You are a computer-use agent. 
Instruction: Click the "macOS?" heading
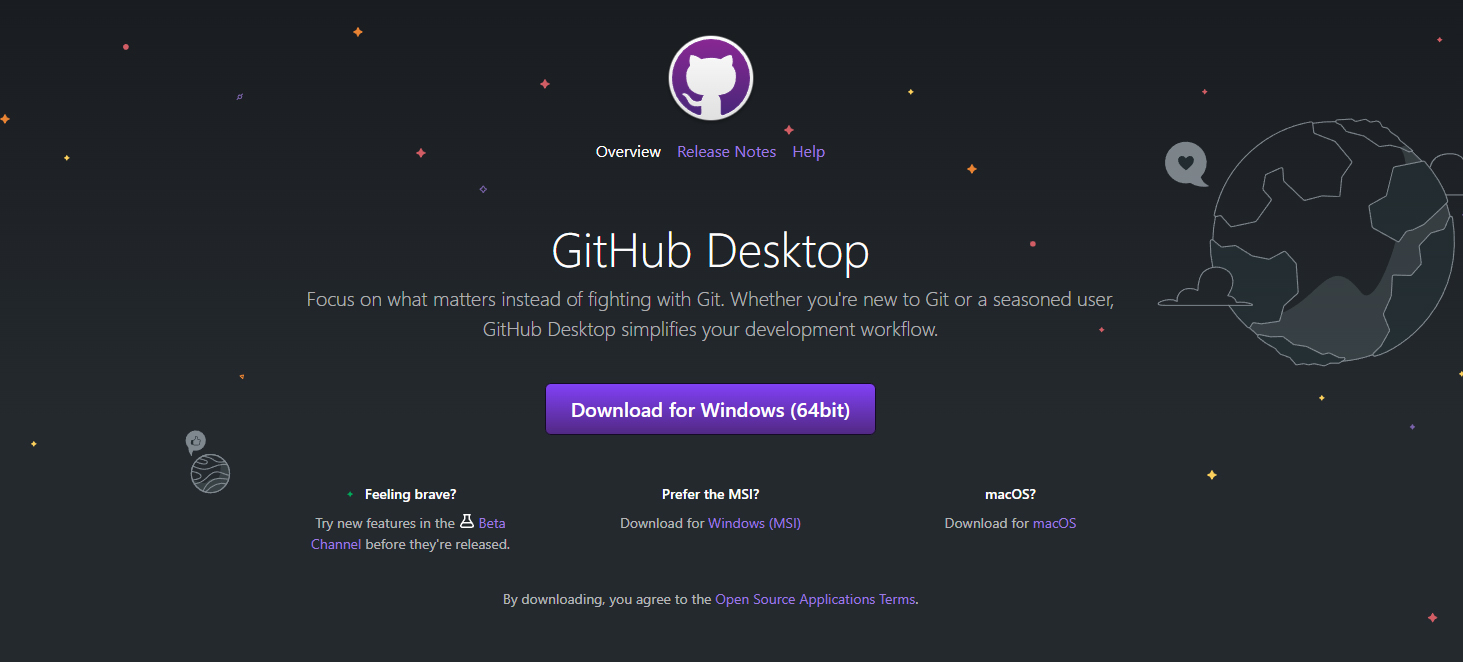tap(1010, 494)
